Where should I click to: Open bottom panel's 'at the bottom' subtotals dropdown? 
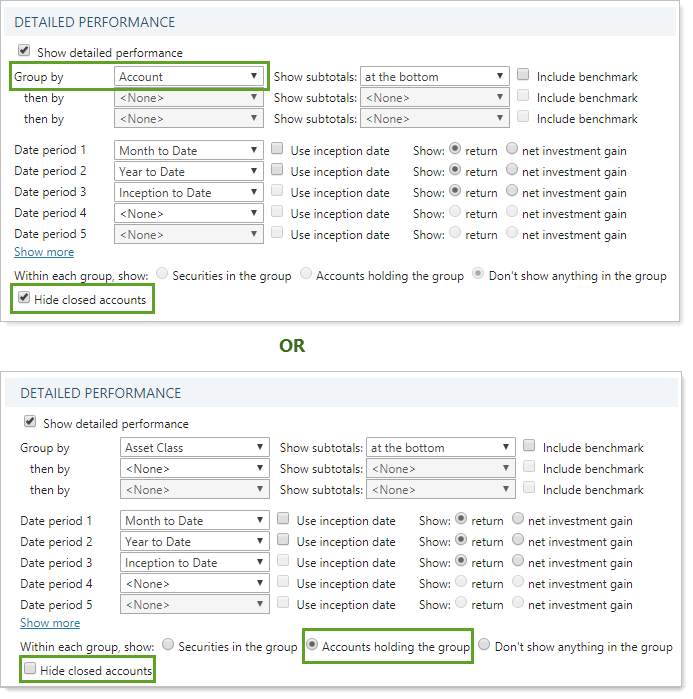pyautogui.click(x=441, y=448)
